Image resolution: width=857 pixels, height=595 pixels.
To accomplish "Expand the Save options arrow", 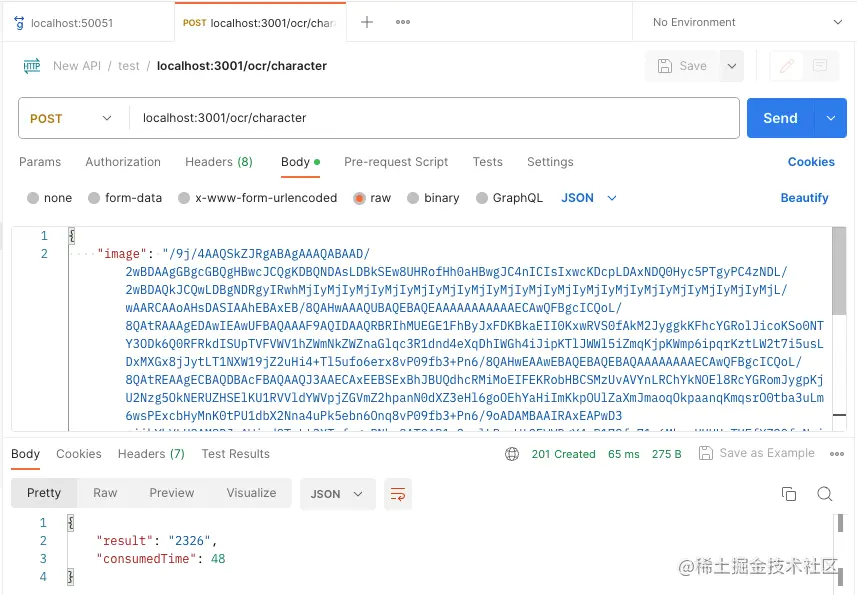I will pos(732,66).
